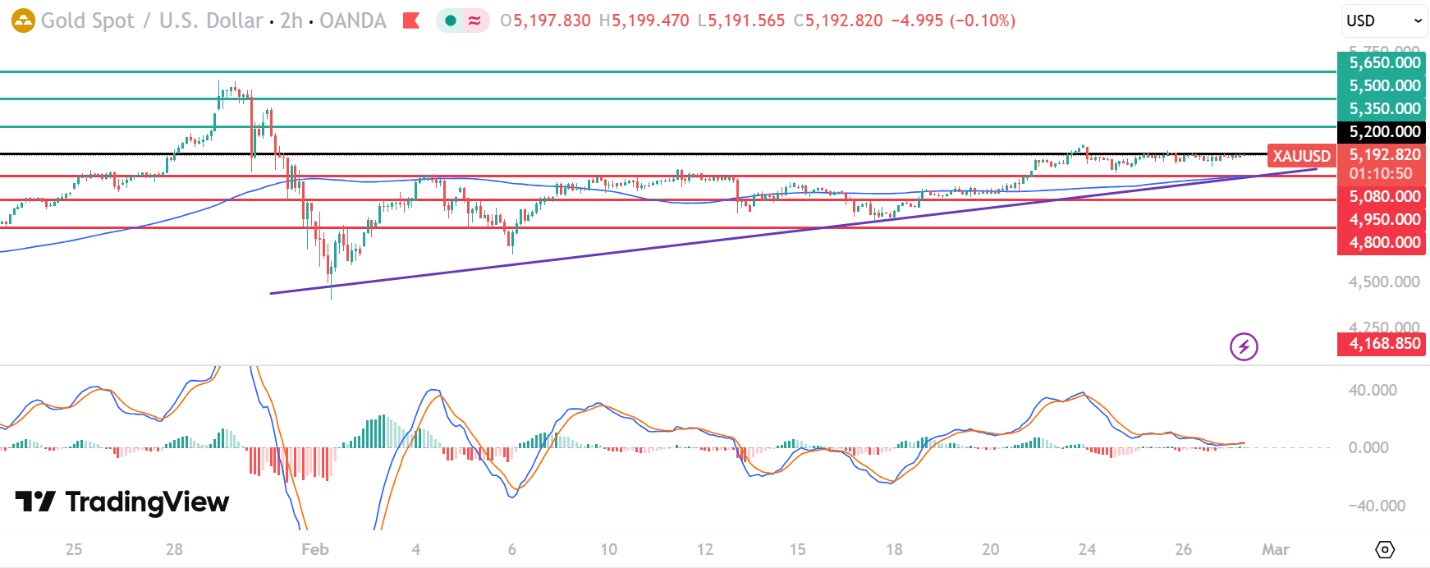
Task: Click the Mar date on time axis
Action: point(1274,549)
